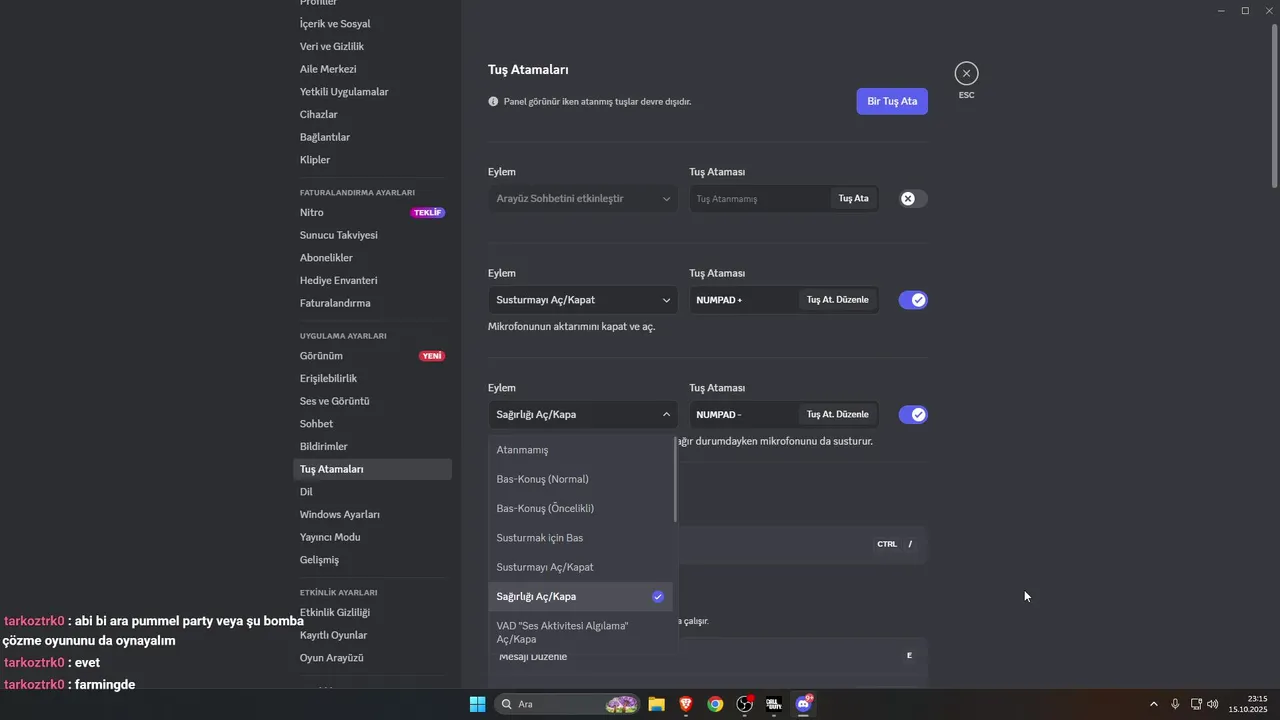Screen dimensions: 1280x720
Task: Open File Explorer from taskbar
Action: pyautogui.click(x=656, y=704)
